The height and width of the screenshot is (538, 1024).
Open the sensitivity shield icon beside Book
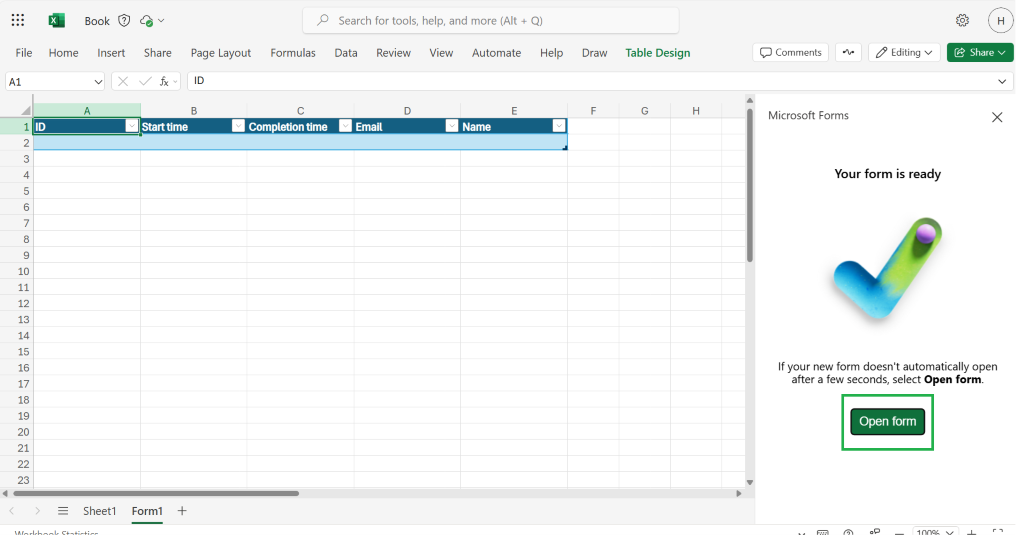[124, 20]
